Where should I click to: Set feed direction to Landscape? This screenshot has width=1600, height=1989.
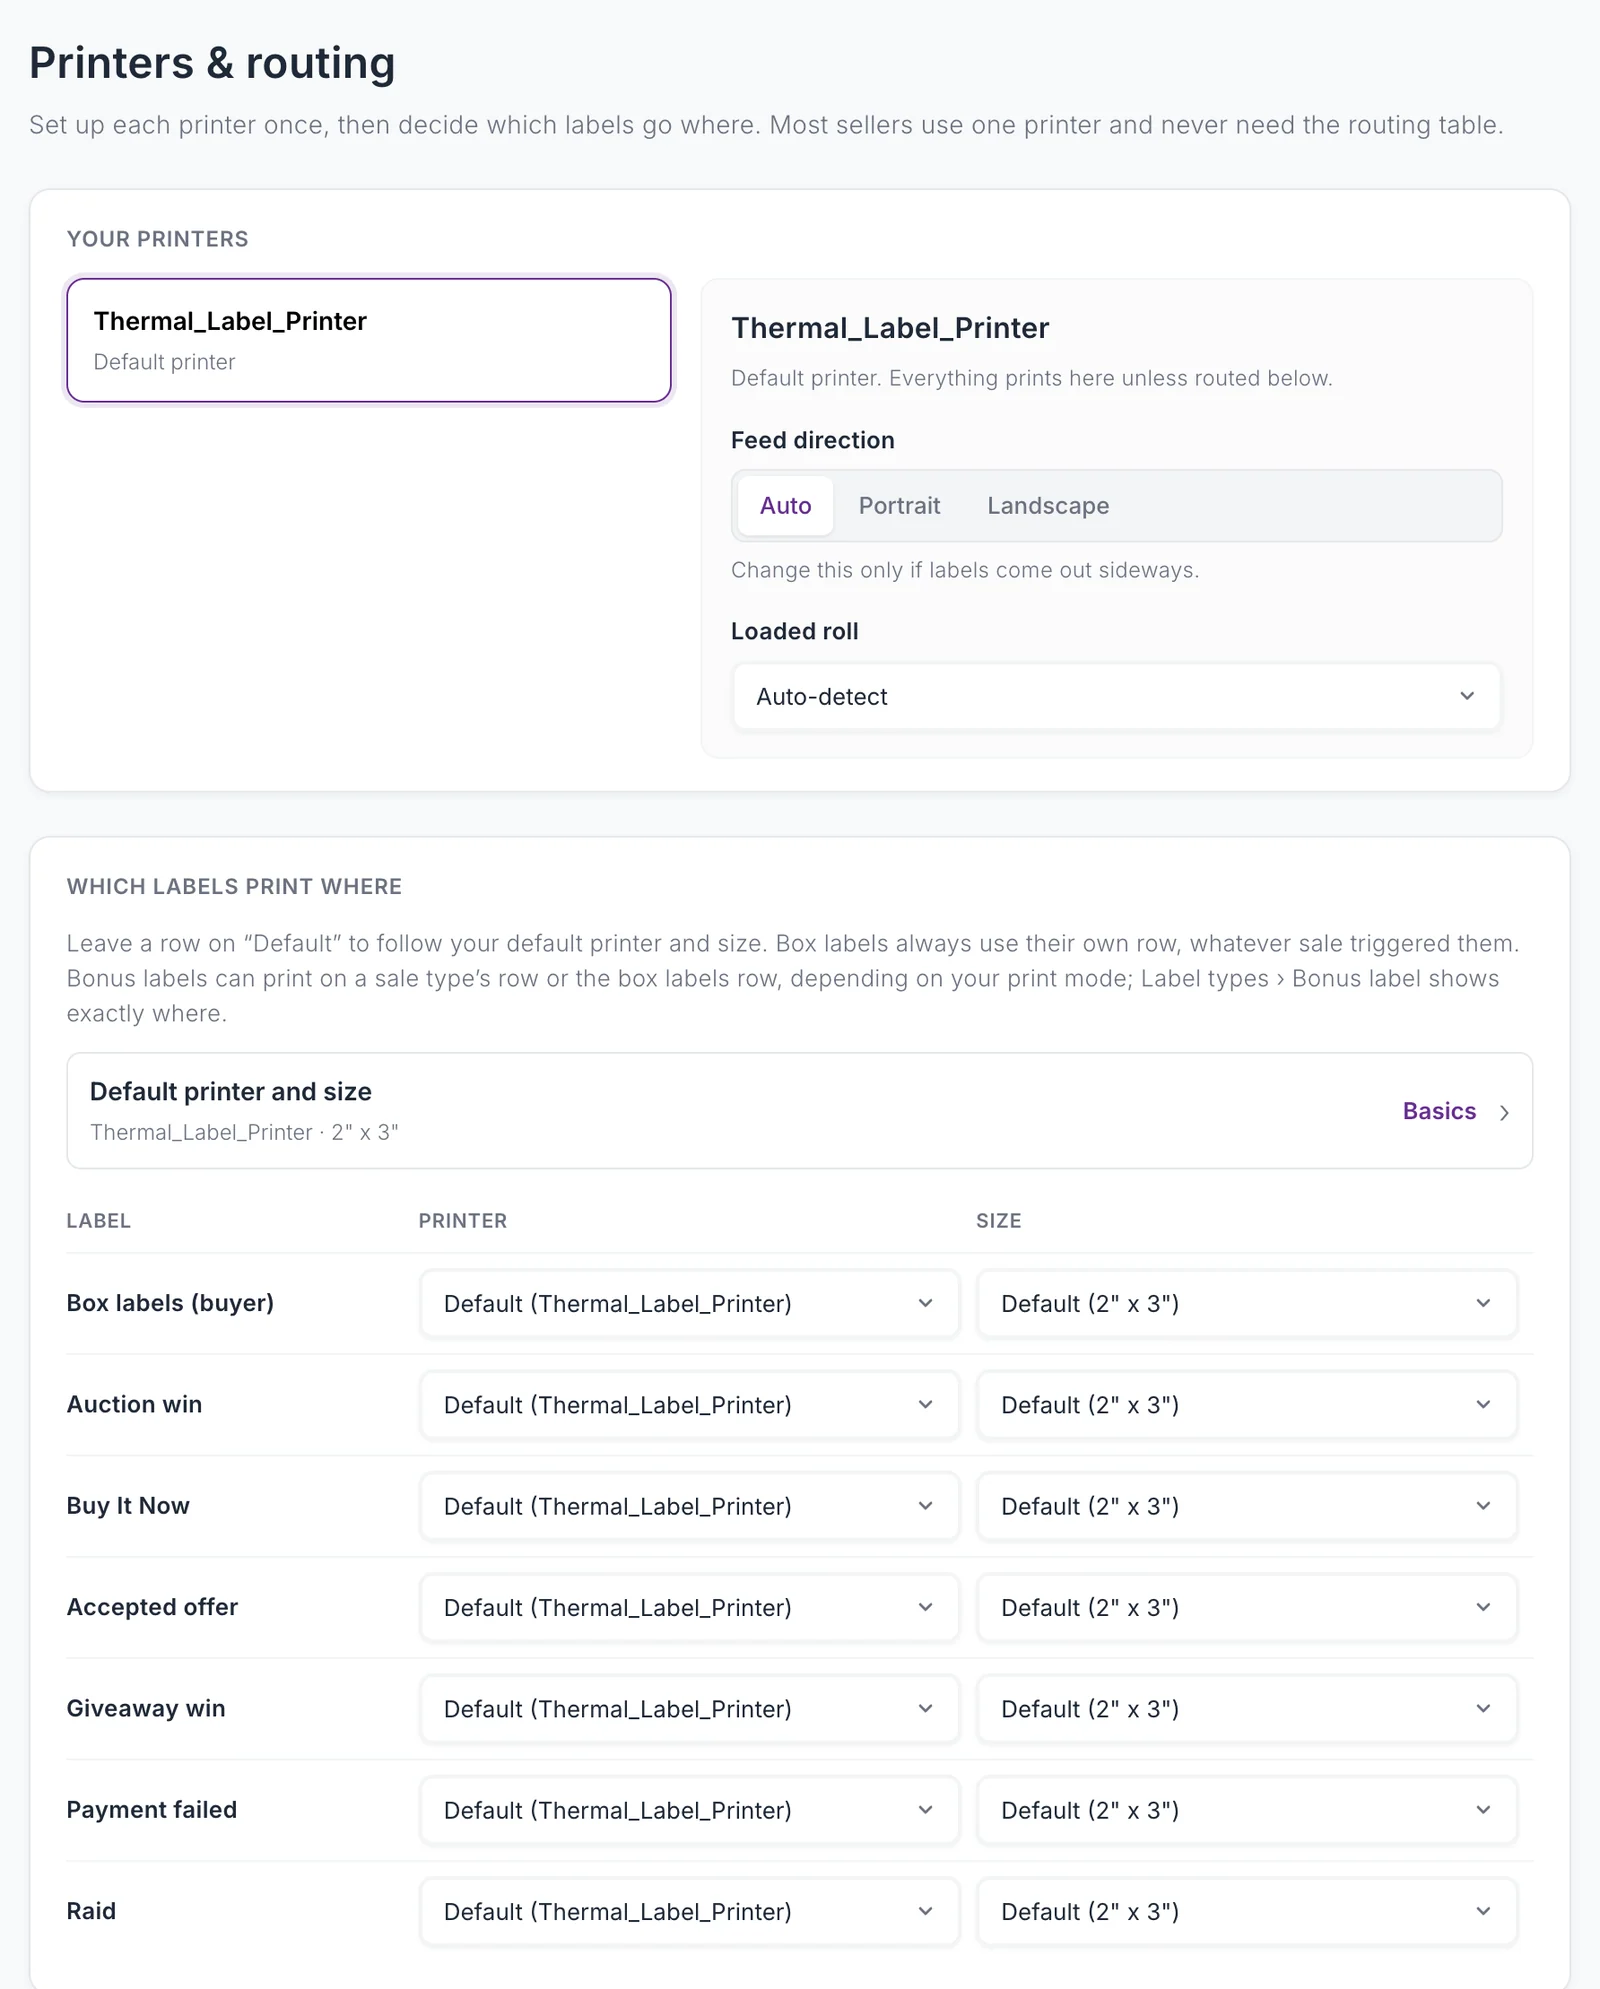click(x=1048, y=506)
